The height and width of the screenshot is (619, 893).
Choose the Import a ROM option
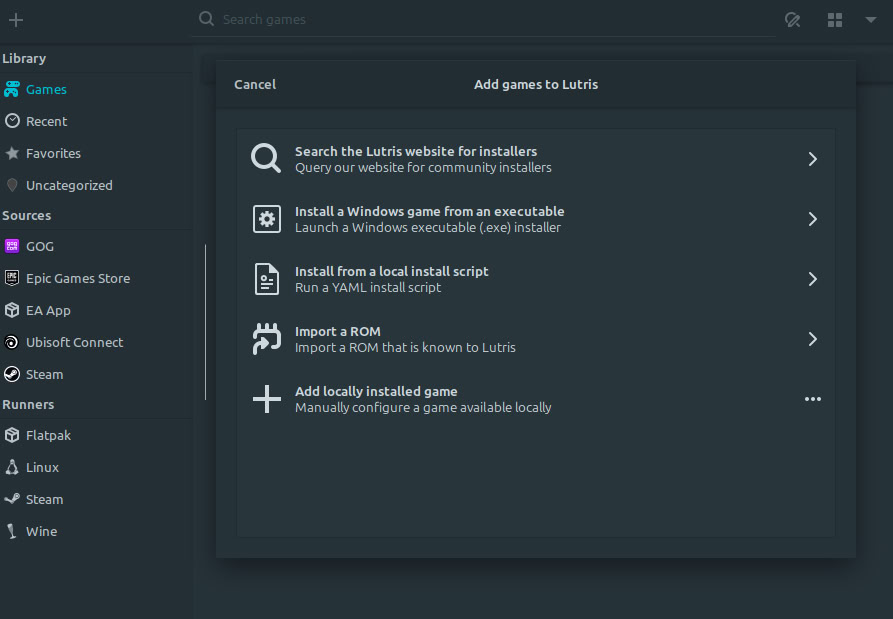click(x=536, y=339)
